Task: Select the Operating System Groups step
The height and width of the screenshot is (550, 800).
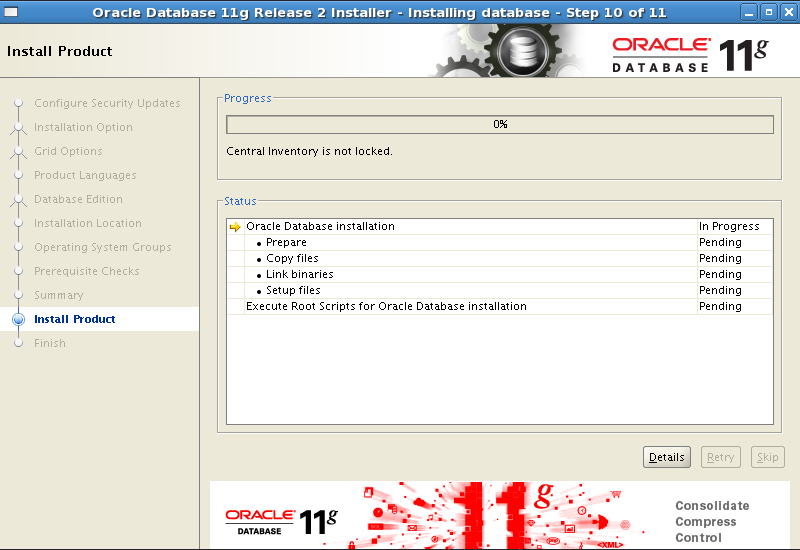Action: [x=103, y=247]
